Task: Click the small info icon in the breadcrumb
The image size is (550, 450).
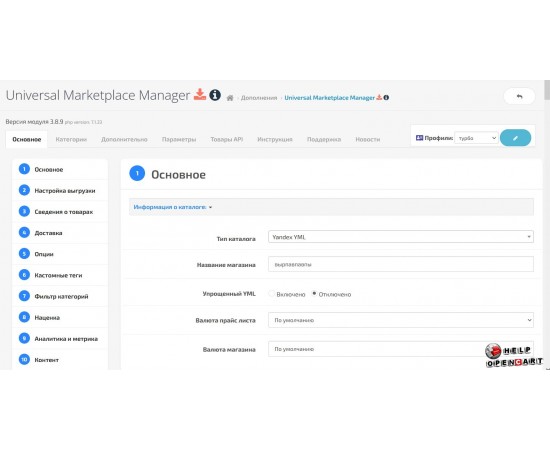Action: (386, 98)
